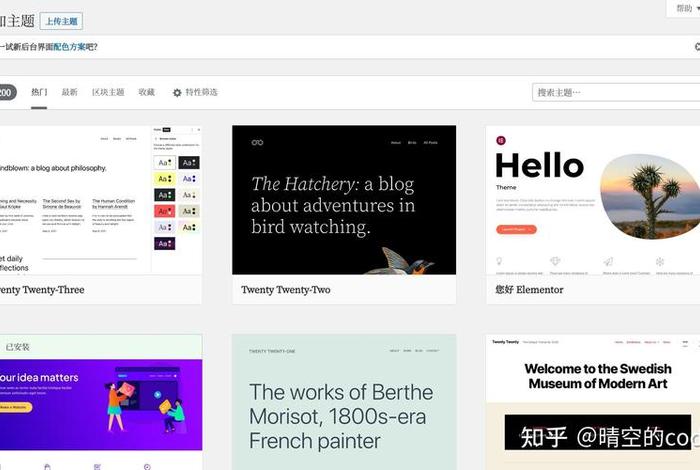Focus the 搜索主题 search themes field
Screen dimensions: 700x470
pyautogui.click(x=616, y=93)
